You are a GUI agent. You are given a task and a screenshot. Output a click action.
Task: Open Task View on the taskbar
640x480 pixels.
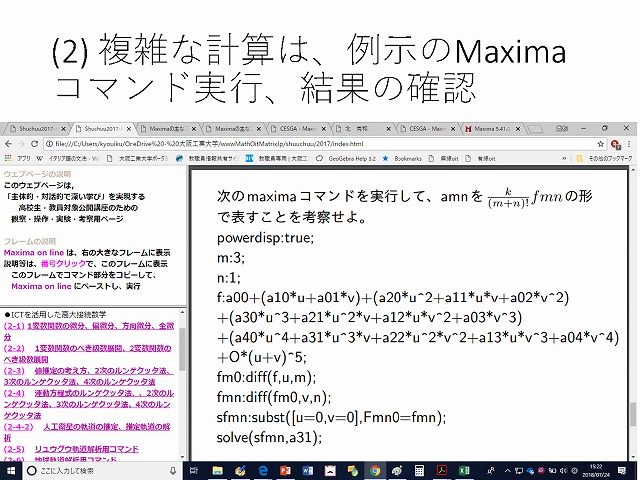(194, 471)
